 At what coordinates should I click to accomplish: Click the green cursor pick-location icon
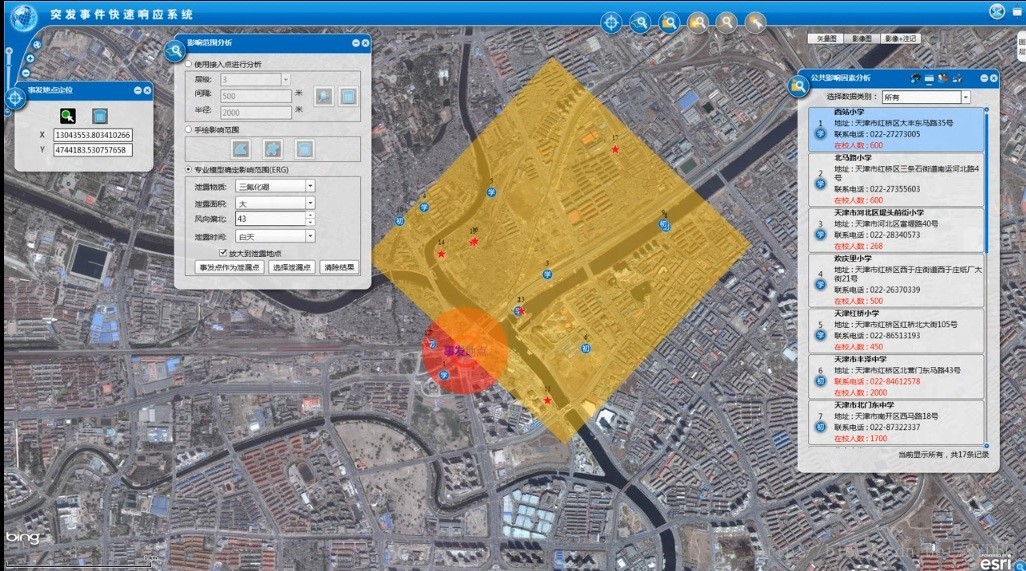point(67,115)
